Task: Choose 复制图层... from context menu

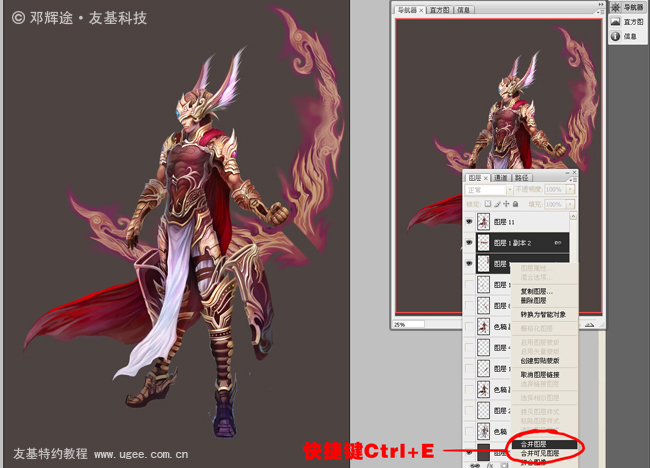Action: coord(536,291)
